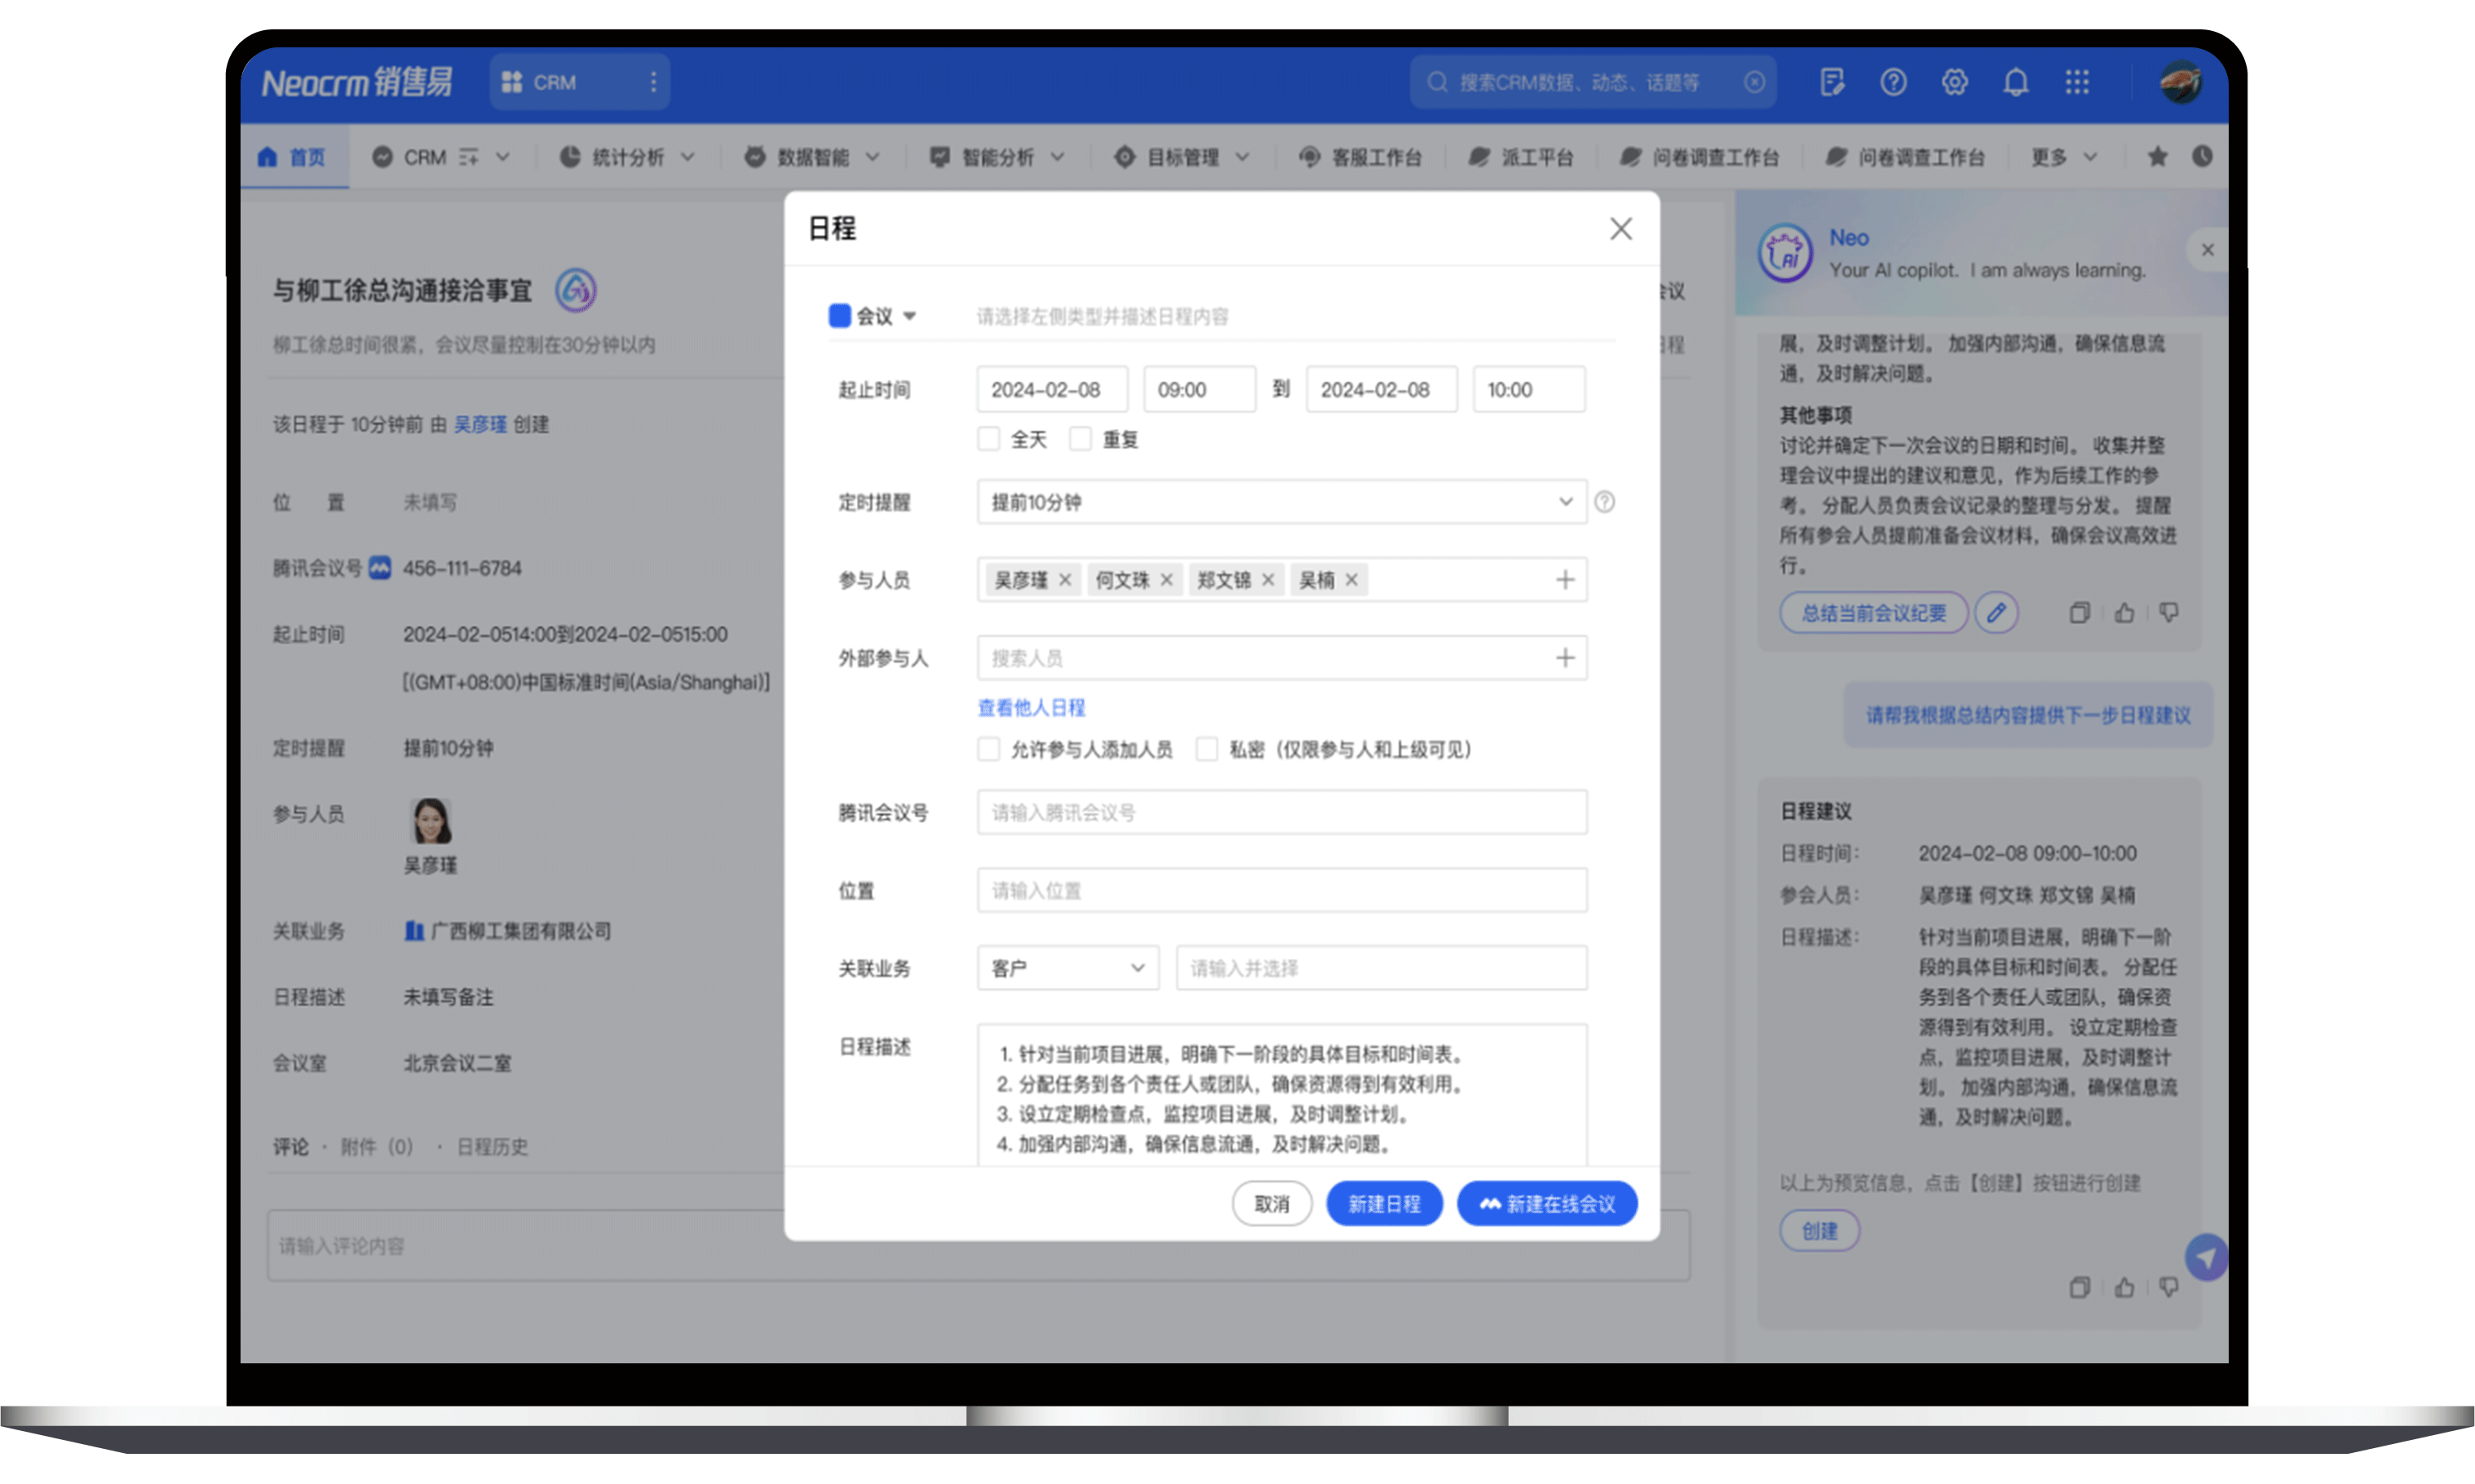Screen dimensions: 2475x1484
Task: Click the Neo send arrow button
Action: [x=2205, y=1257]
